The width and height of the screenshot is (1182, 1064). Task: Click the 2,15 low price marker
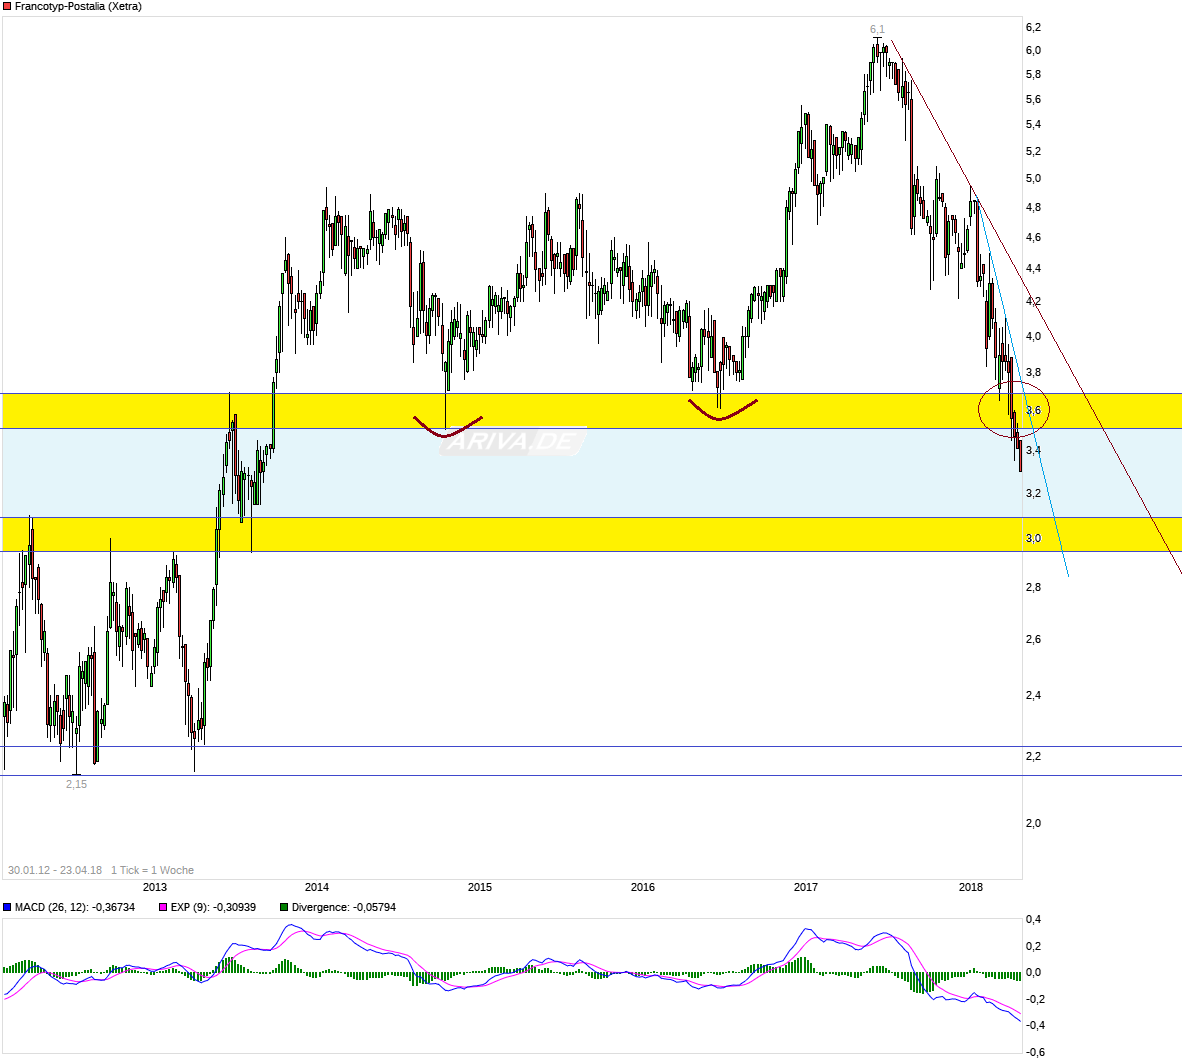coord(77,785)
